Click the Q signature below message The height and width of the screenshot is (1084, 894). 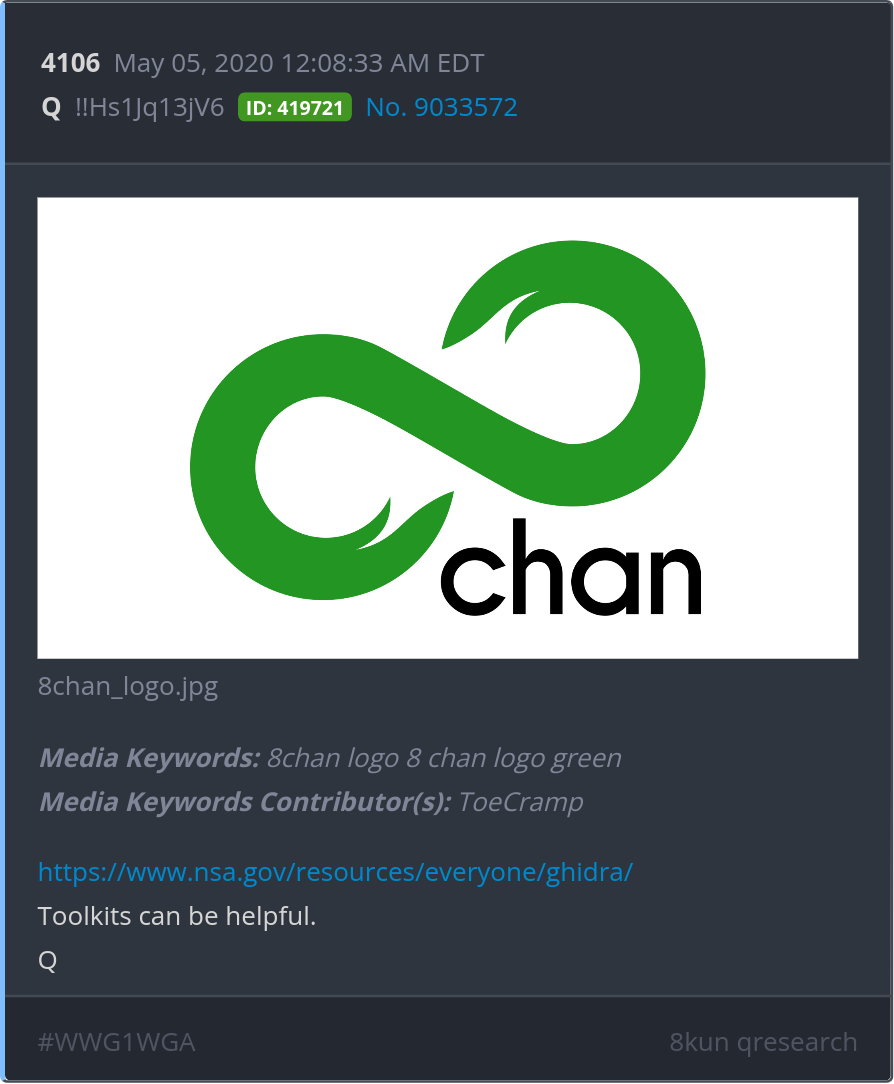[48, 960]
